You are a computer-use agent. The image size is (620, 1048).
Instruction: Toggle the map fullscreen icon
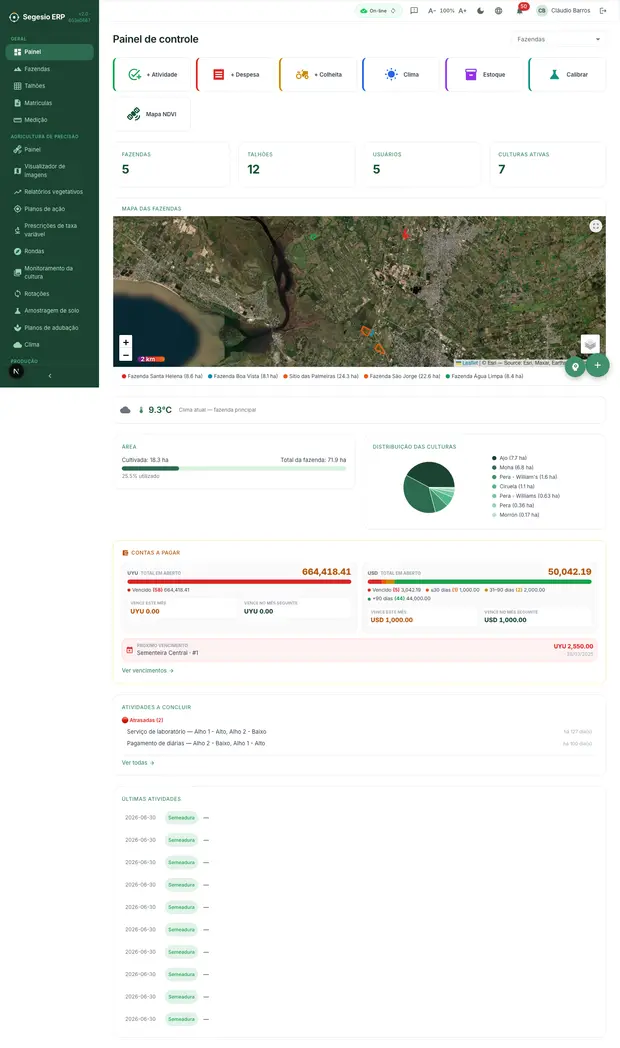pyautogui.click(x=596, y=226)
